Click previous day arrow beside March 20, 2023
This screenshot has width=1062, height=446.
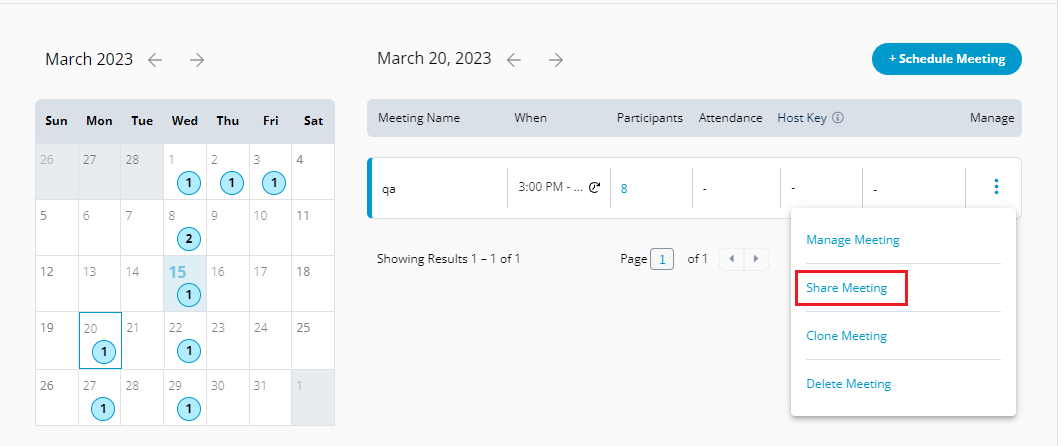tap(514, 60)
